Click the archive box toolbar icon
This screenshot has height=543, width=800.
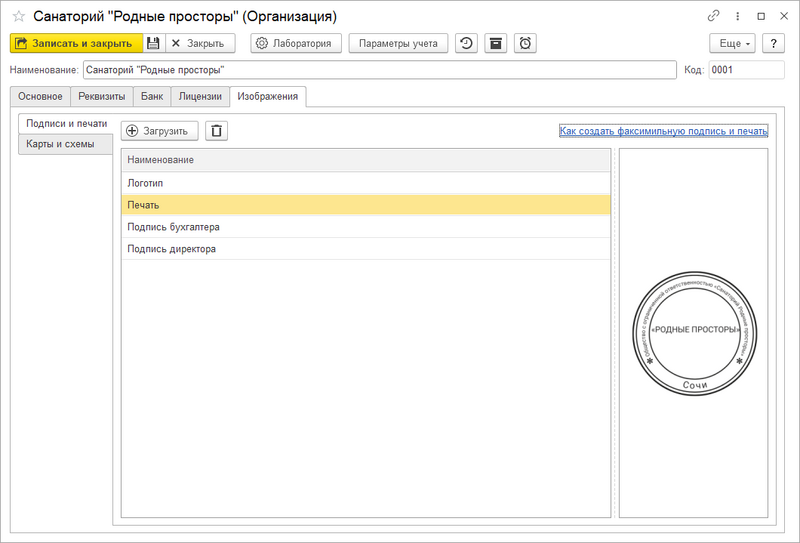coord(495,43)
